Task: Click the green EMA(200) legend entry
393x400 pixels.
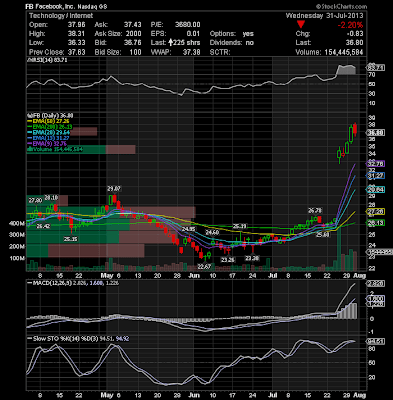Action: click(50, 127)
